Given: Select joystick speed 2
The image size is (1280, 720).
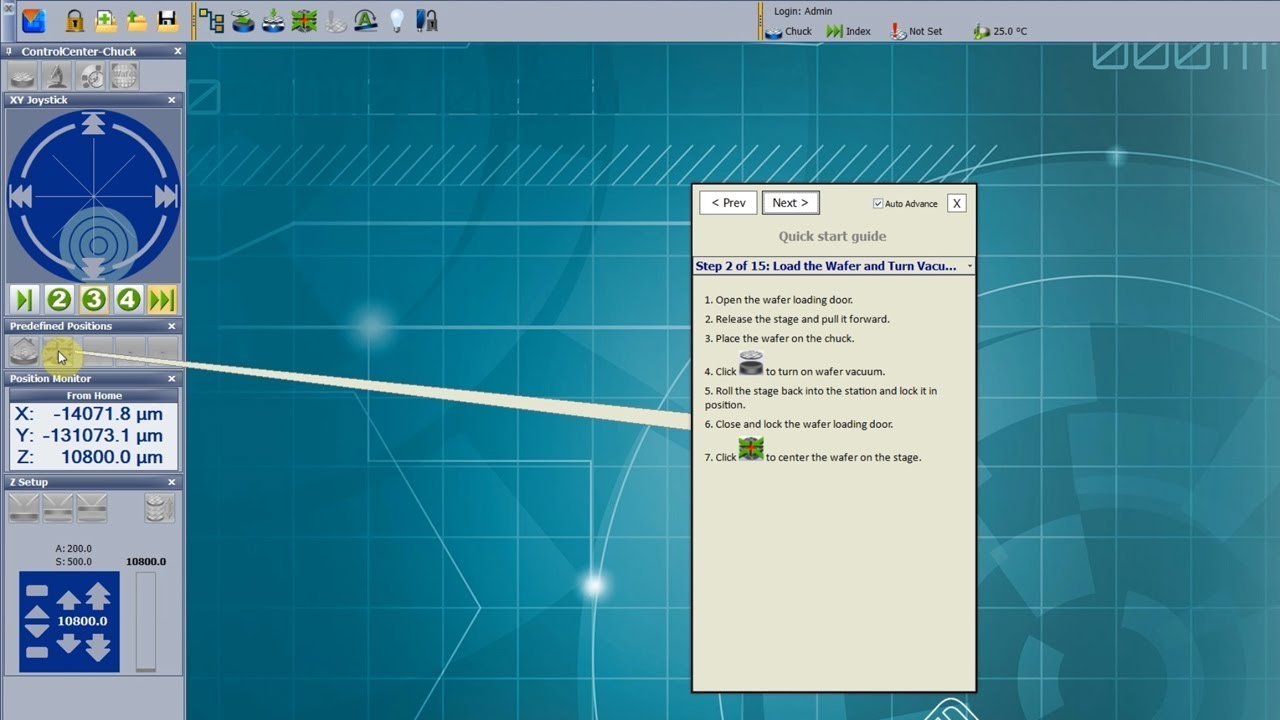Looking at the screenshot, I should pos(59,299).
